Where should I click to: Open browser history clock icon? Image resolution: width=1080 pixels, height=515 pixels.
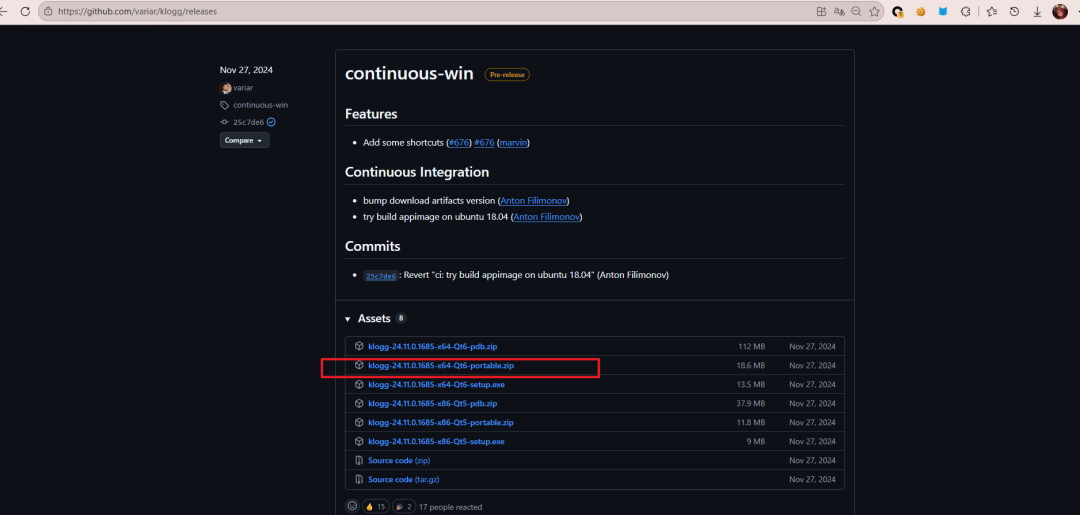coord(1014,11)
